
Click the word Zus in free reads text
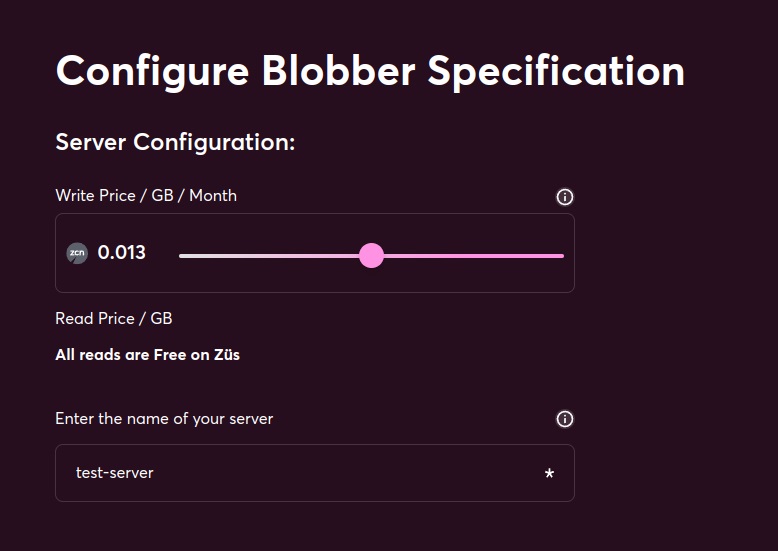point(227,355)
